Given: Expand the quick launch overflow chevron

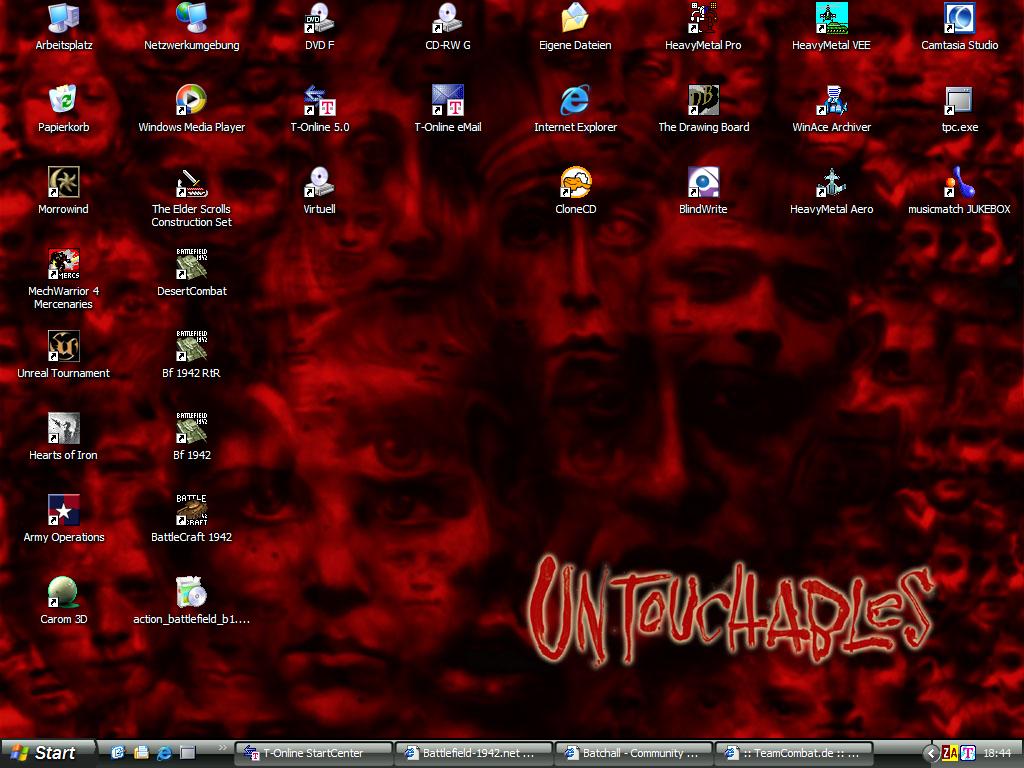Looking at the screenshot, I should [x=223, y=747].
